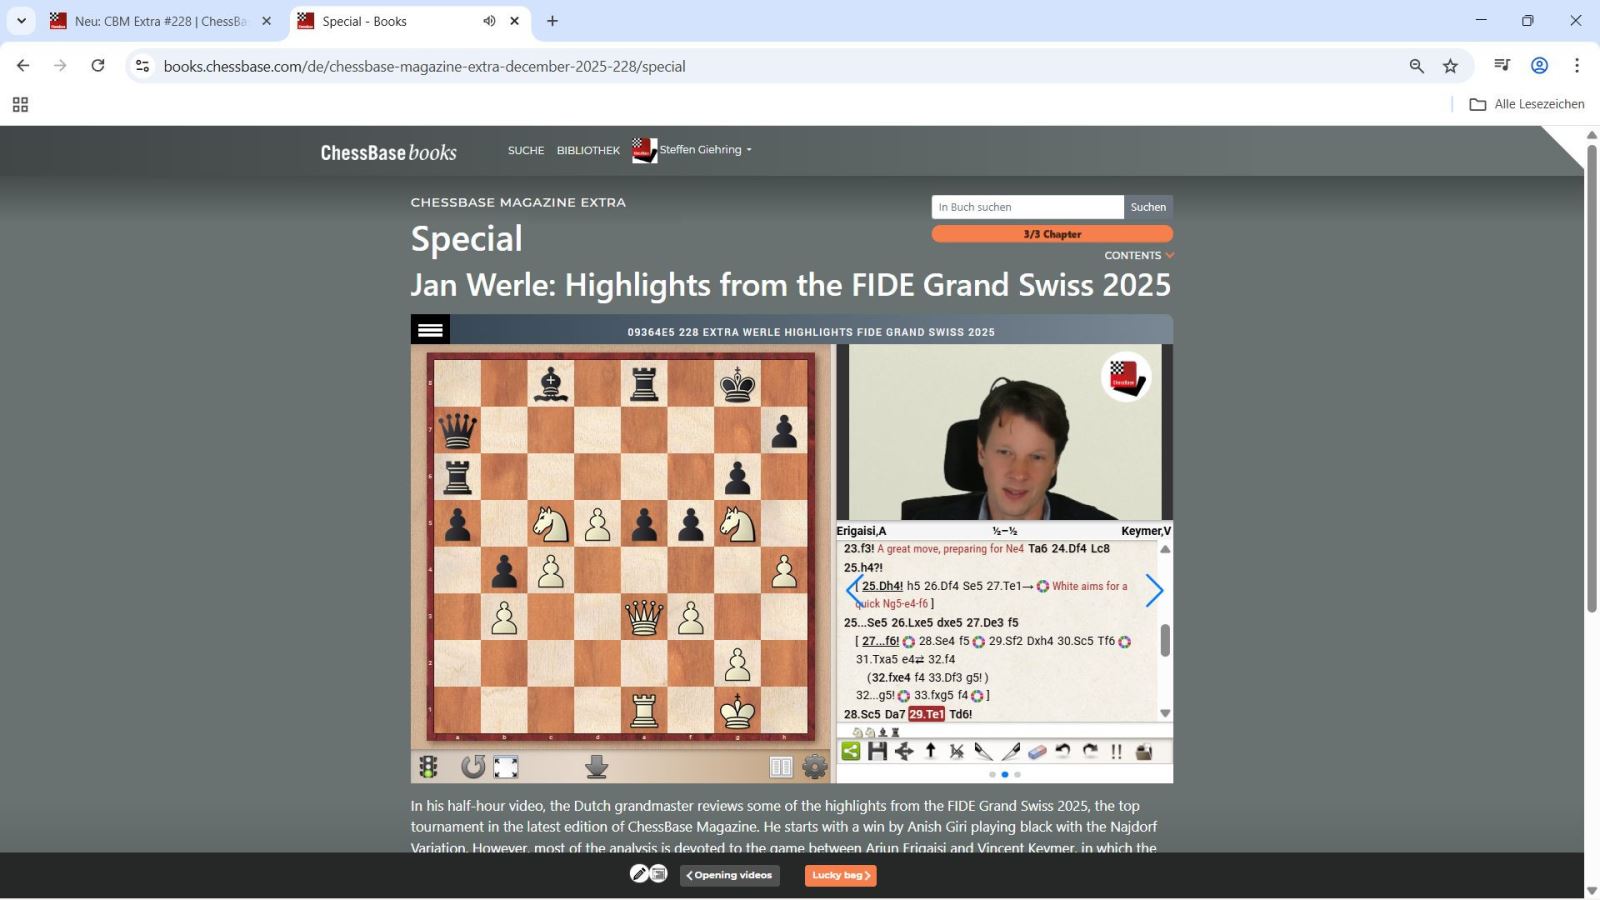Toggle the traffic light engine icon
Screen dimensions: 1600x900
(x=428, y=767)
